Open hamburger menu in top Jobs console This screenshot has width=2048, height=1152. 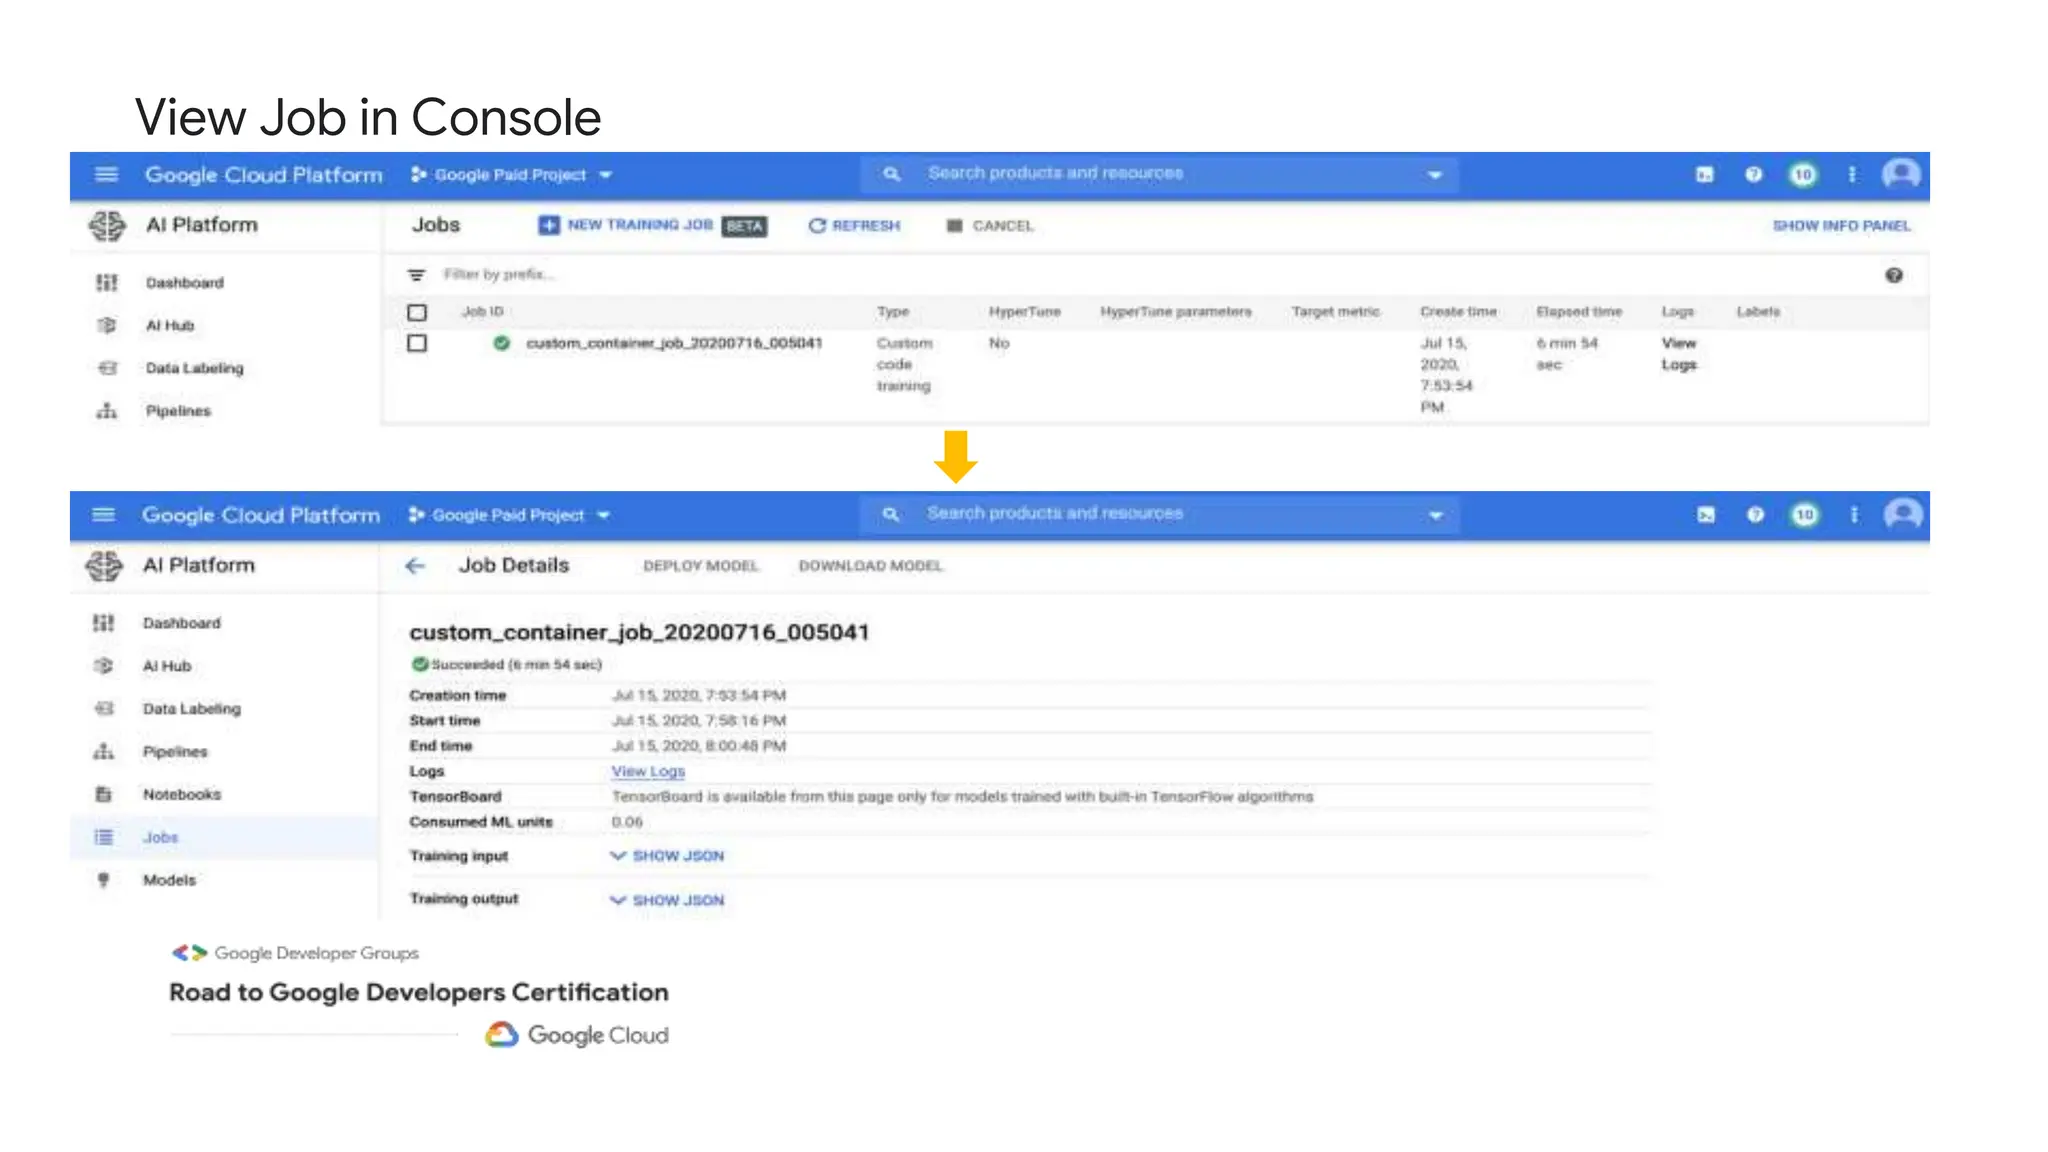[x=106, y=175]
